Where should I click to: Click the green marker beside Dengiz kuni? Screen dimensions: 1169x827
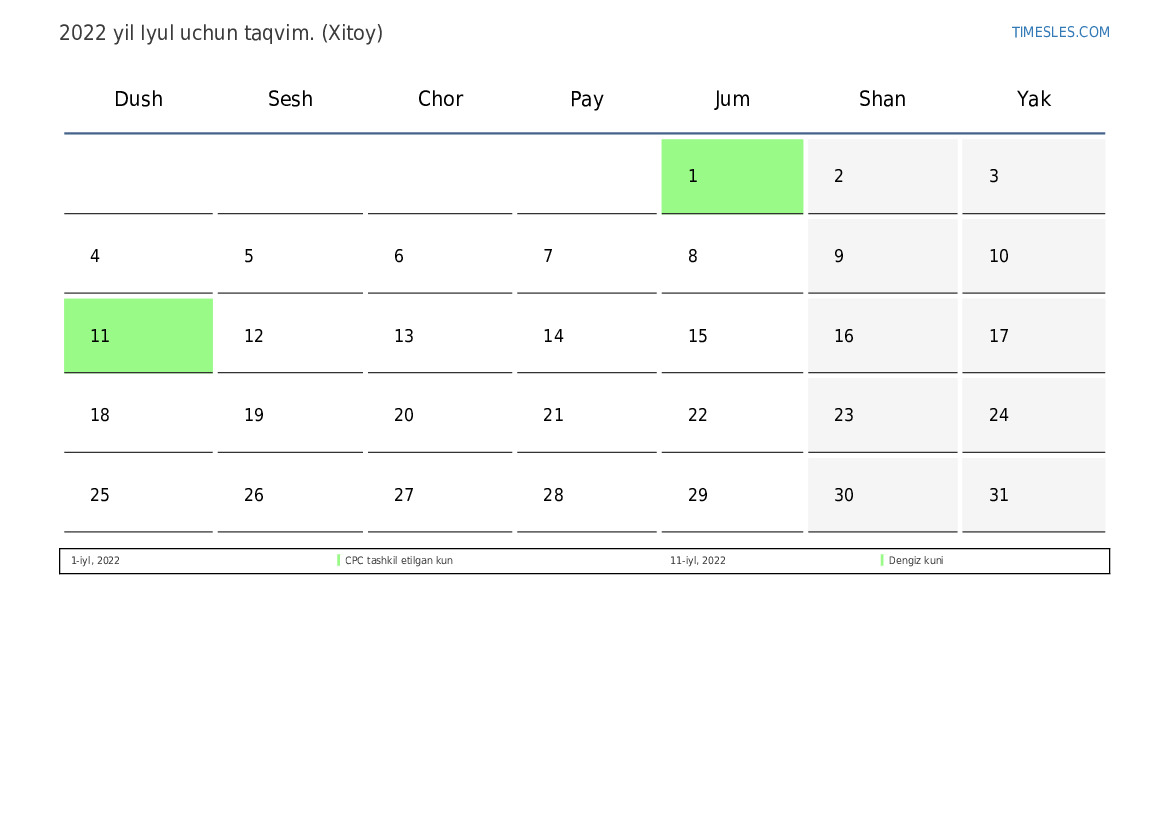(882, 561)
